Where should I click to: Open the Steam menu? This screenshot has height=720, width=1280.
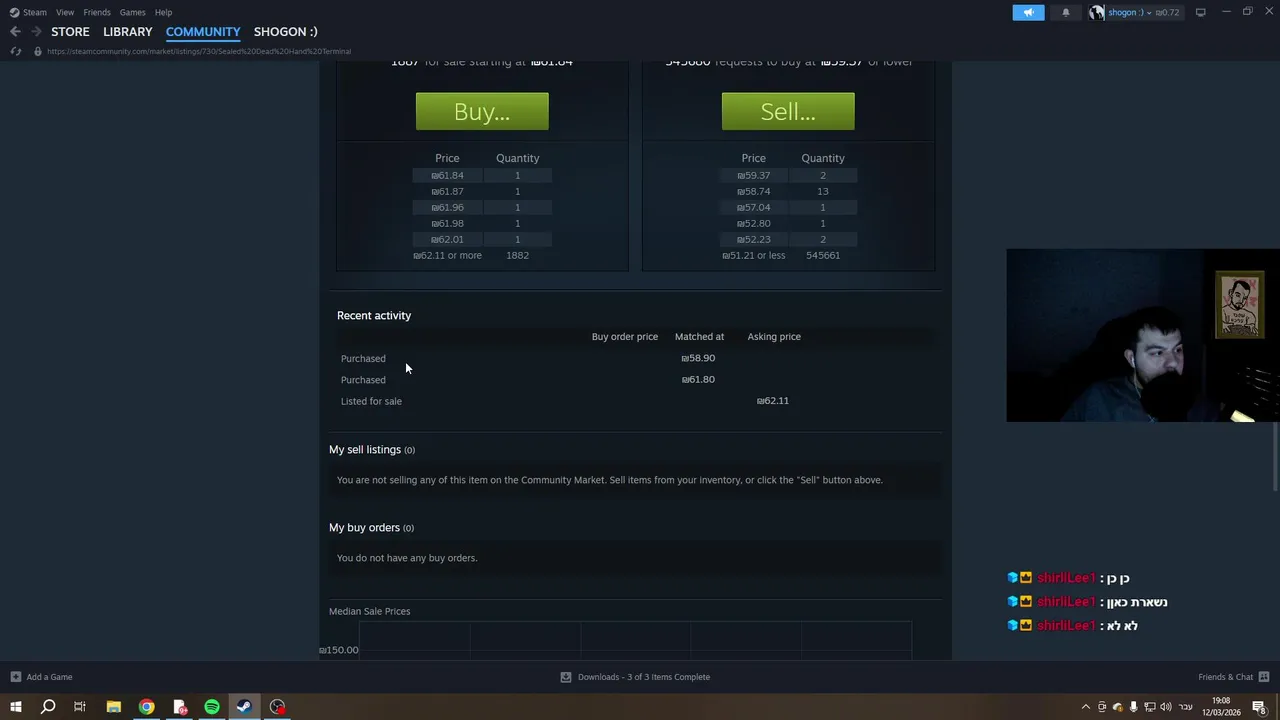point(35,12)
